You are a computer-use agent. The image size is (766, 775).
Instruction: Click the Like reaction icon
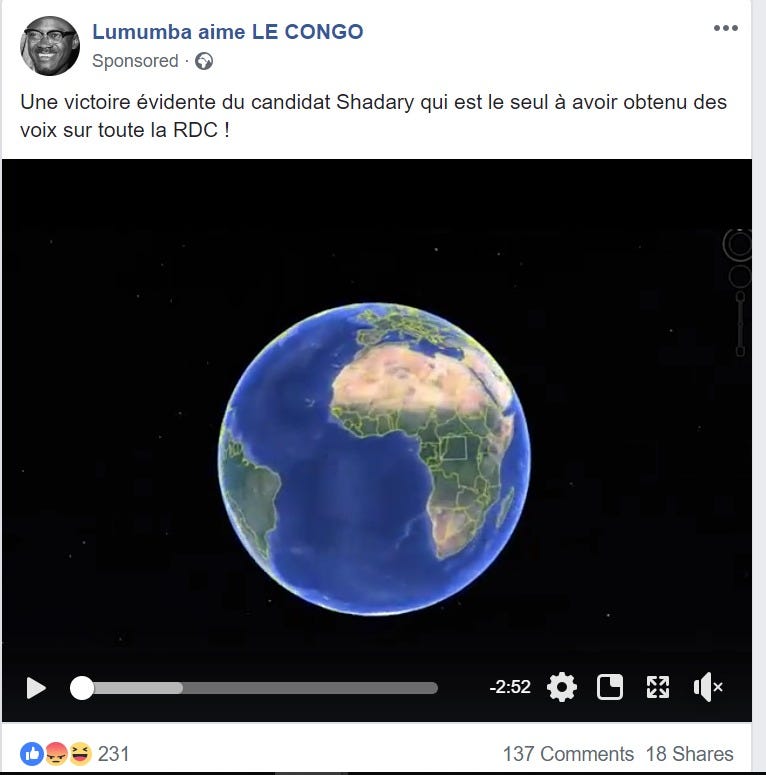(x=32, y=754)
